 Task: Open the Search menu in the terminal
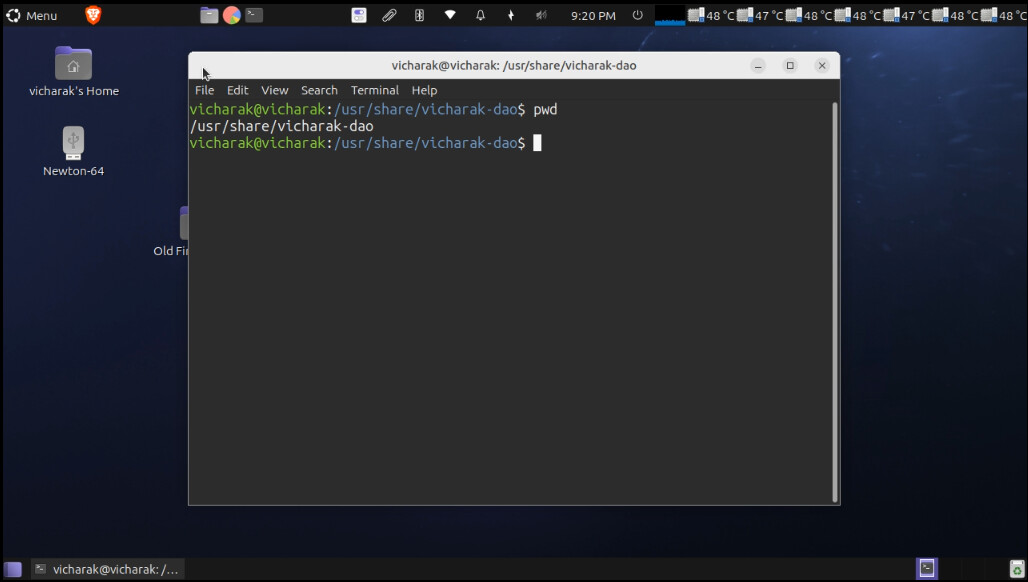(319, 90)
